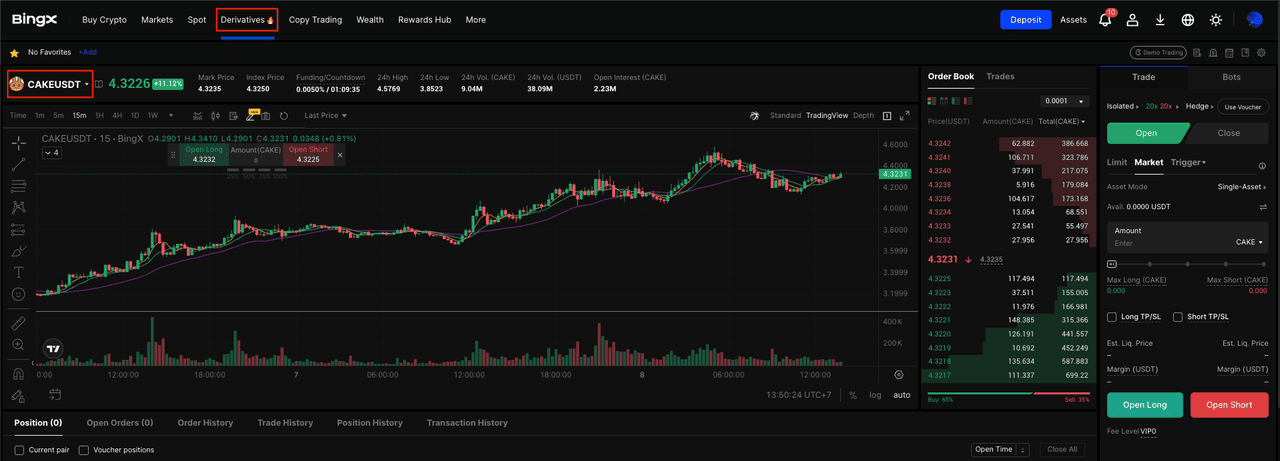This screenshot has height=461, width=1280.
Task: Open the trading settings gear
Action: (x=1263, y=52)
